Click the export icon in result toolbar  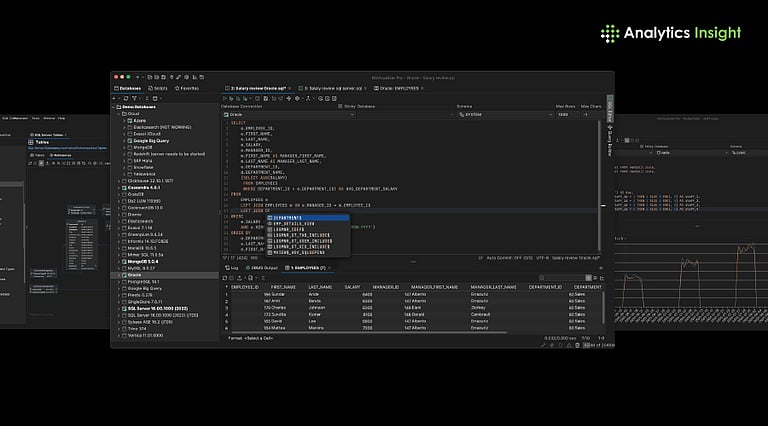click(240, 278)
